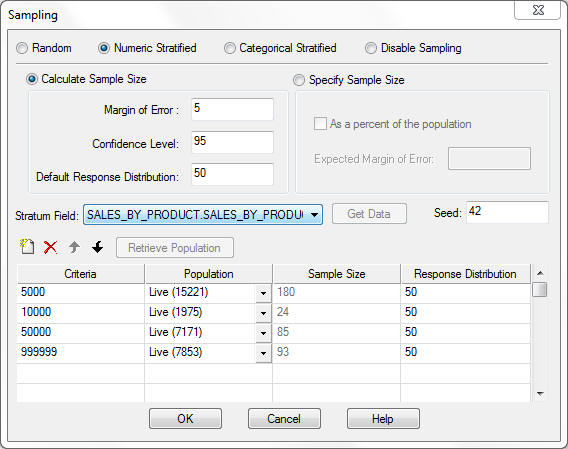
Task: Click the Criteria column header
Action: pyautogui.click(x=80, y=274)
